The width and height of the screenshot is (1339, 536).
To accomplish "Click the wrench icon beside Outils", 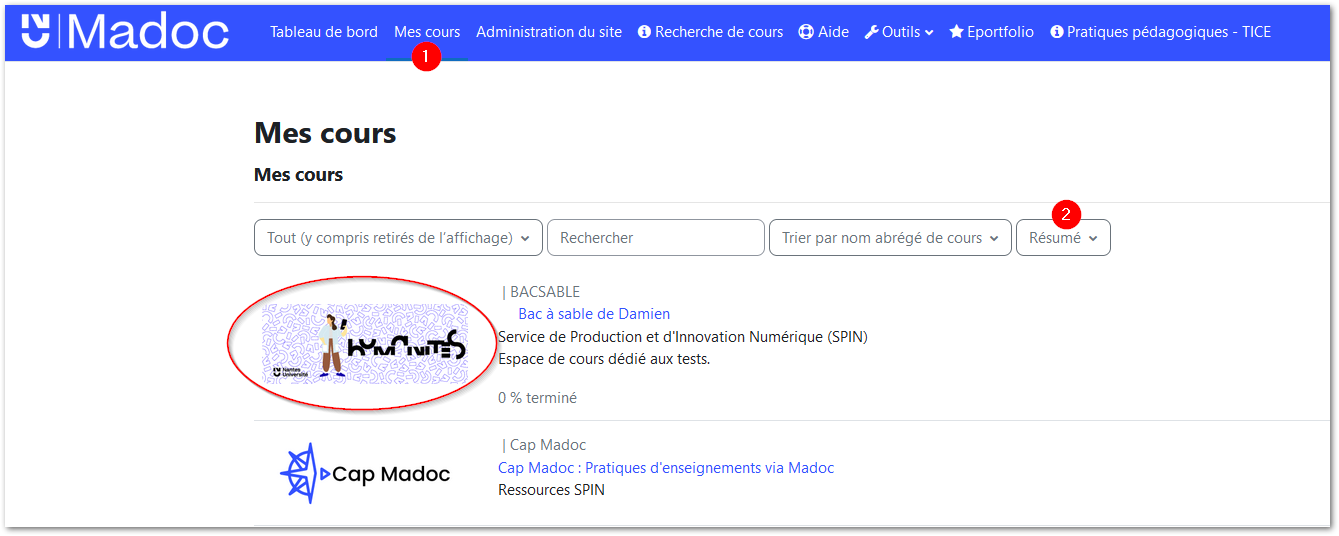I will (871, 32).
